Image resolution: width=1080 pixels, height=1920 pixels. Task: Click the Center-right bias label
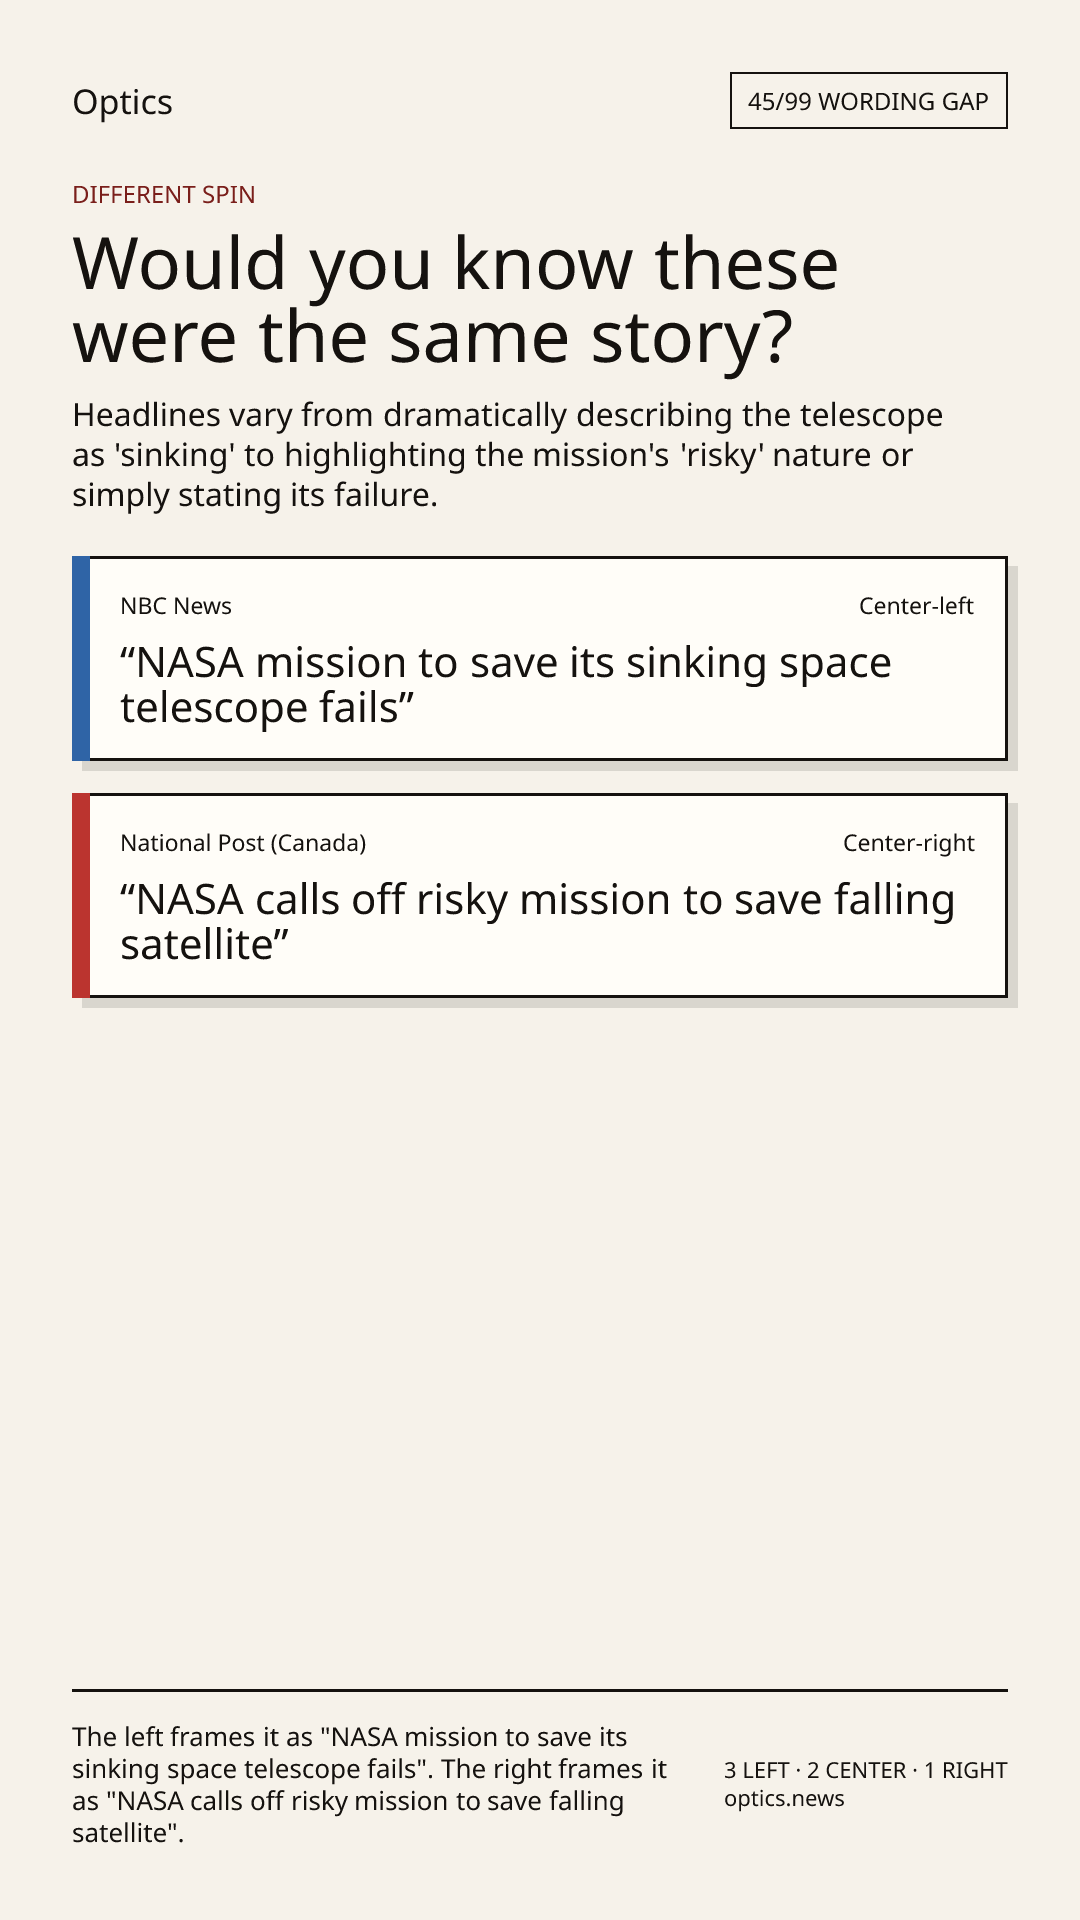[x=908, y=843]
